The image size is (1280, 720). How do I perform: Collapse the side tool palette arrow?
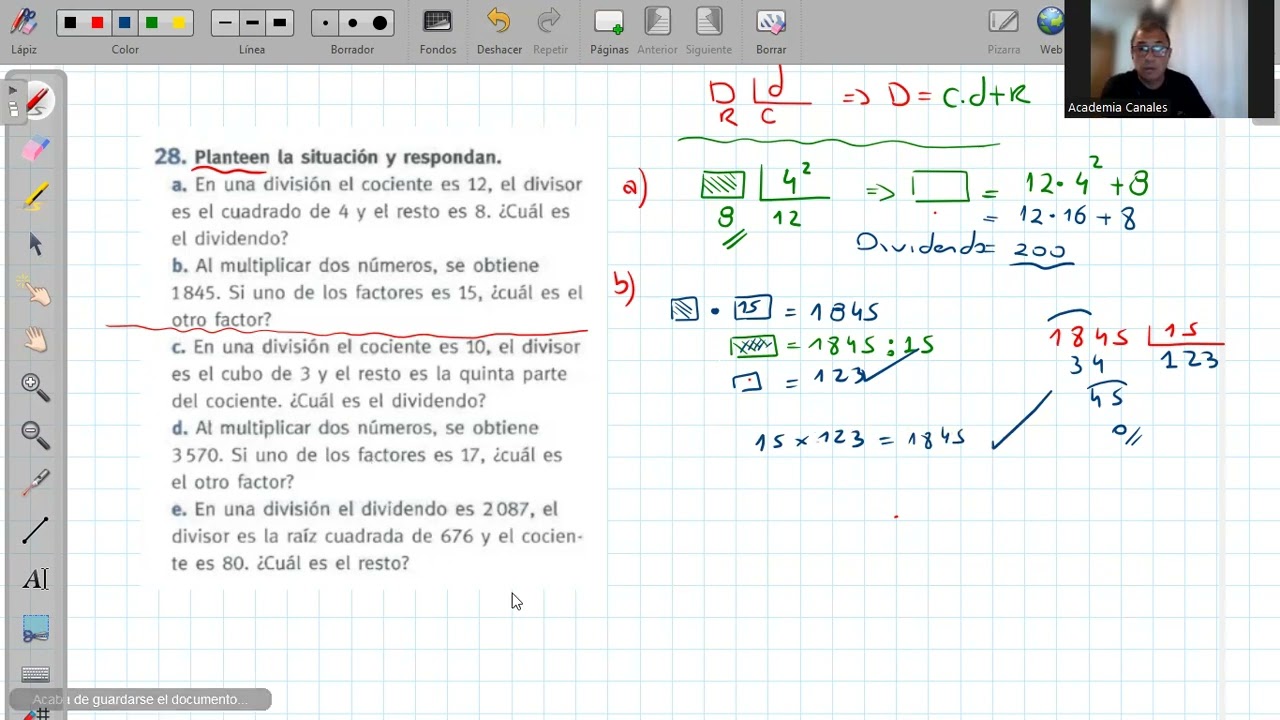pyautogui.click(x=12, y=91)
